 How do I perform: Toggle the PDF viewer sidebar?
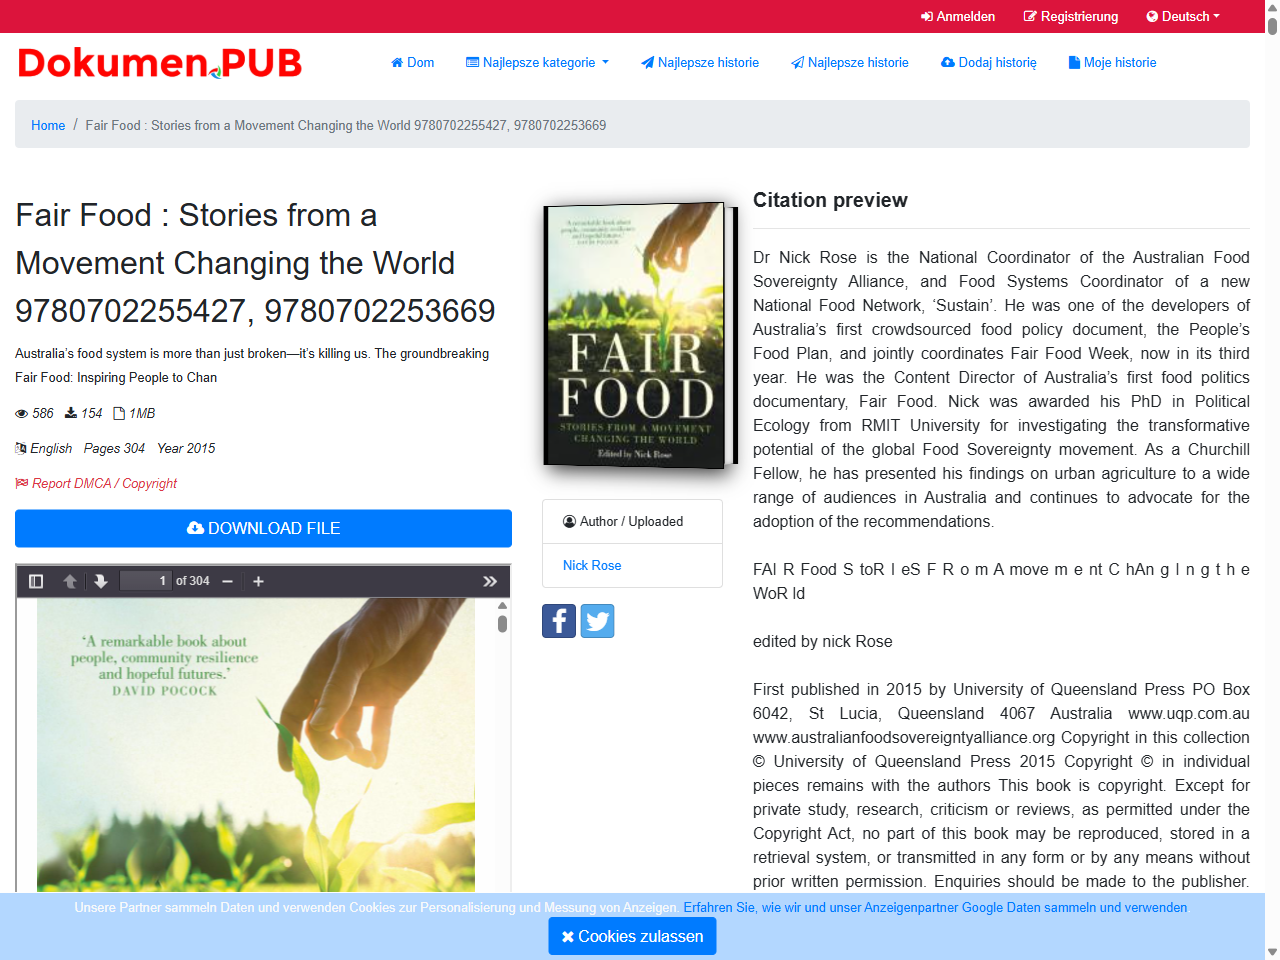pos(36,581)
